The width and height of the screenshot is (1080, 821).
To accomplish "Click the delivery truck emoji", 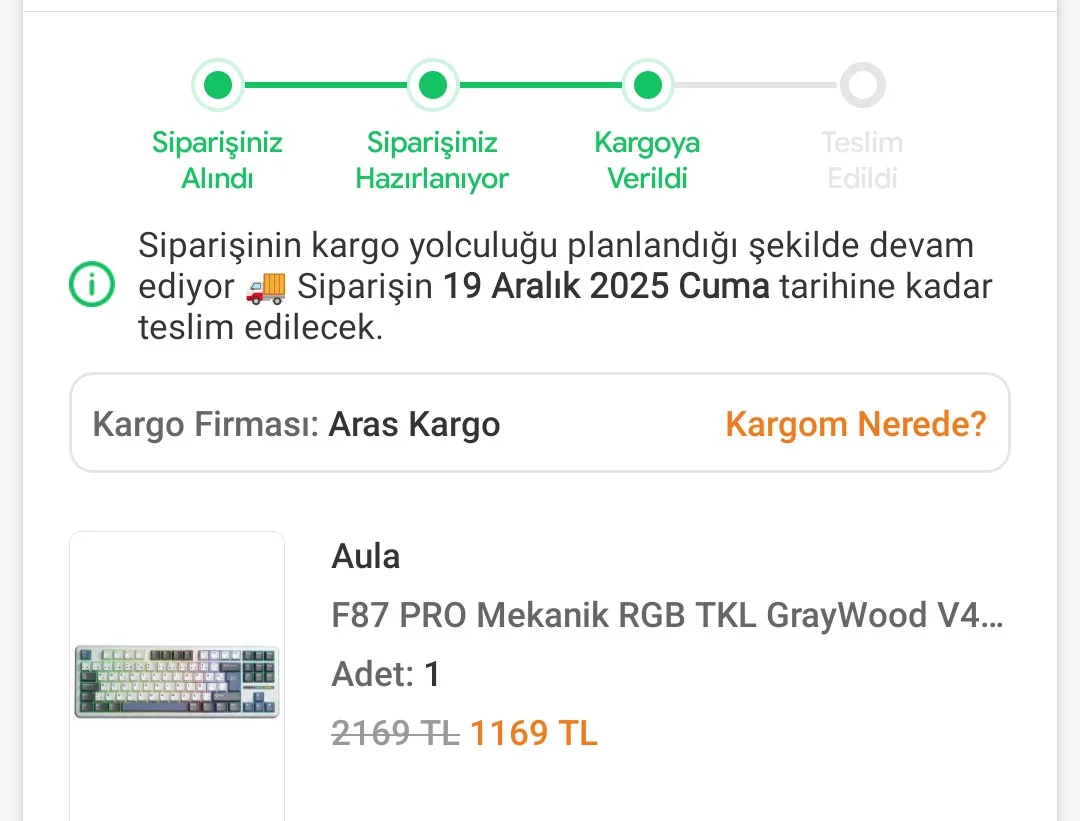I will [x=266, y=287].
